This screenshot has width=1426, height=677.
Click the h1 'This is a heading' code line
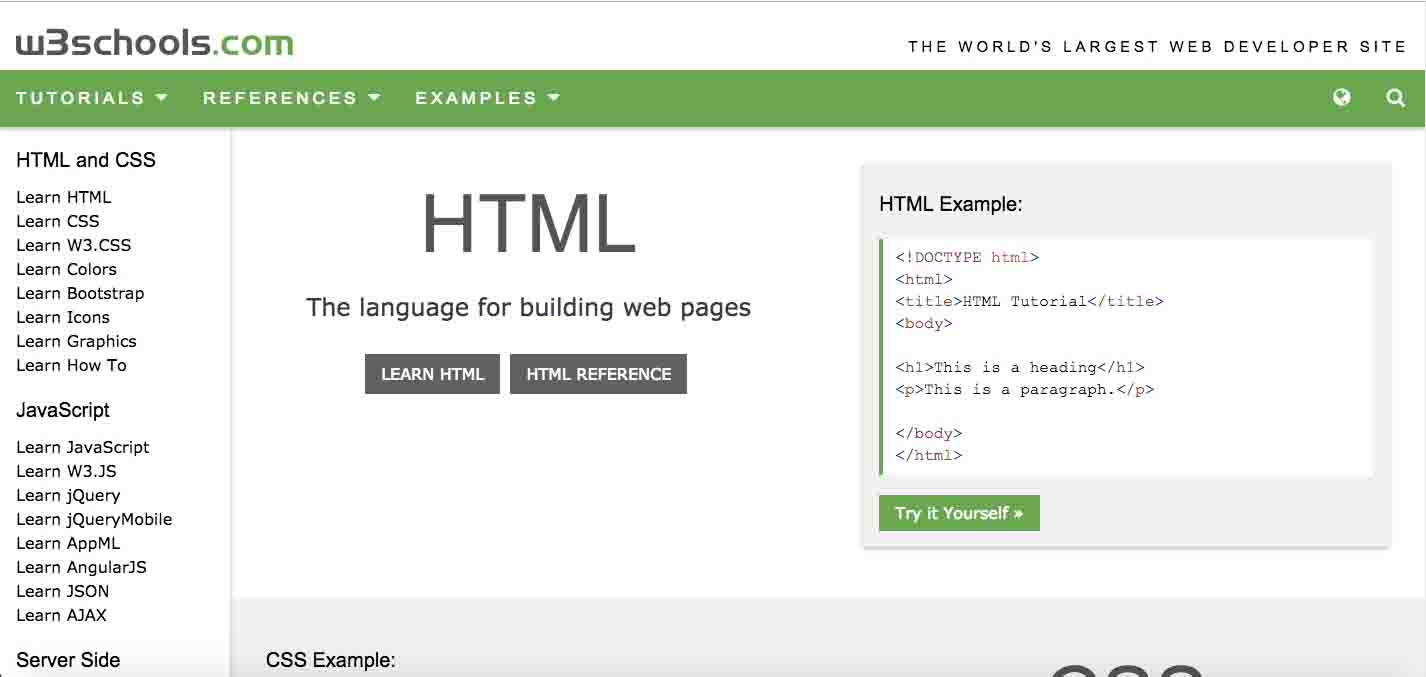(1020, 367)
